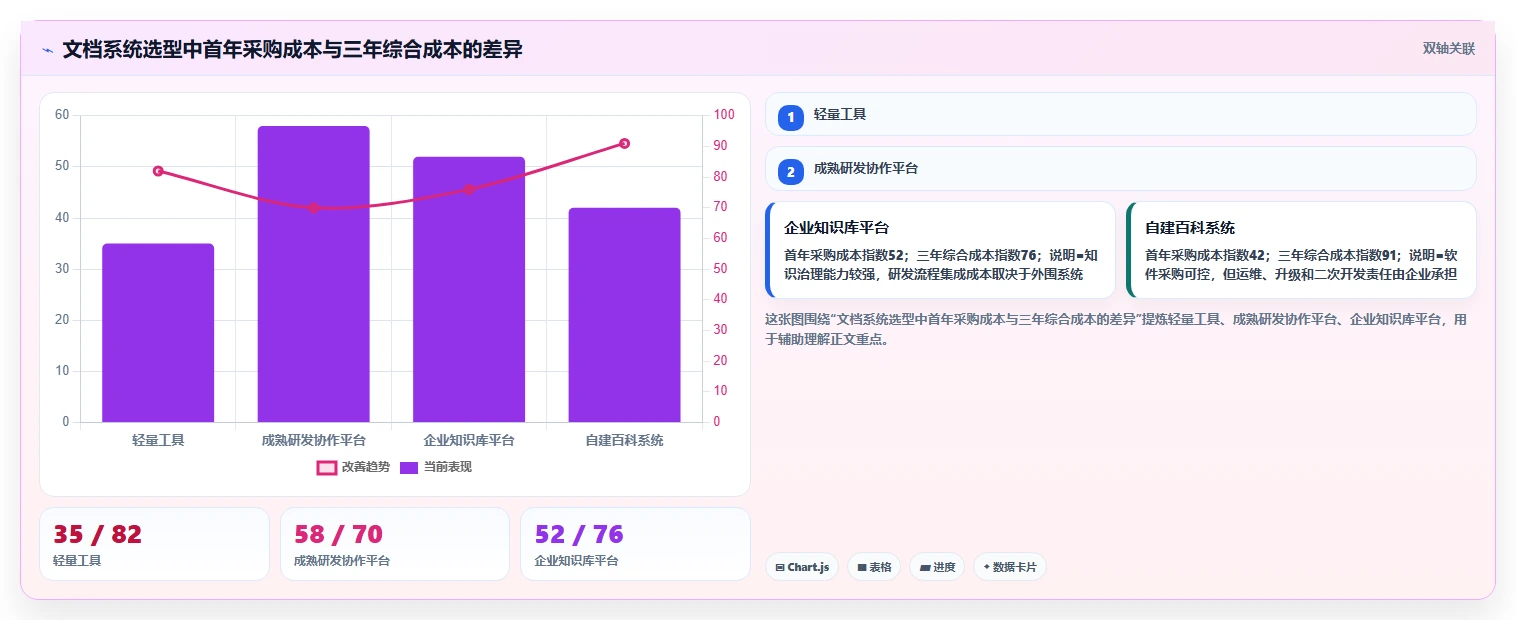The height and width of the screenshot is (620, 1516).
Task: Click the line point above 自建百科系统
Action: [624, 143]
